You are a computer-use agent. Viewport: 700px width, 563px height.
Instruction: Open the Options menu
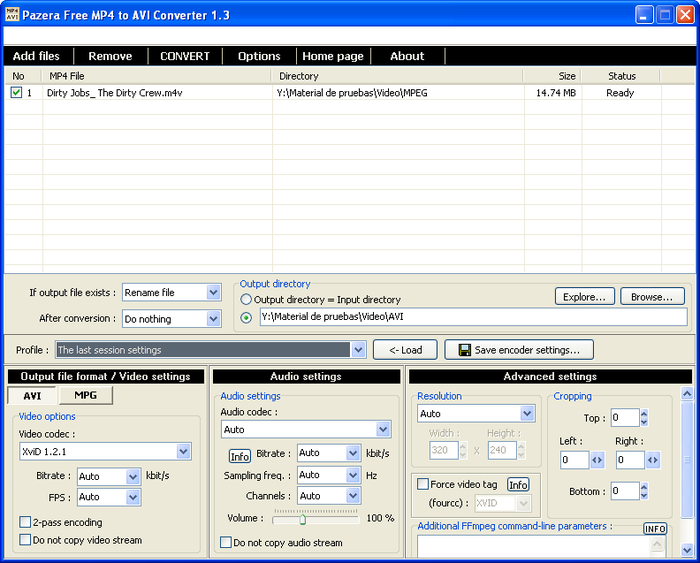[259, 56]
